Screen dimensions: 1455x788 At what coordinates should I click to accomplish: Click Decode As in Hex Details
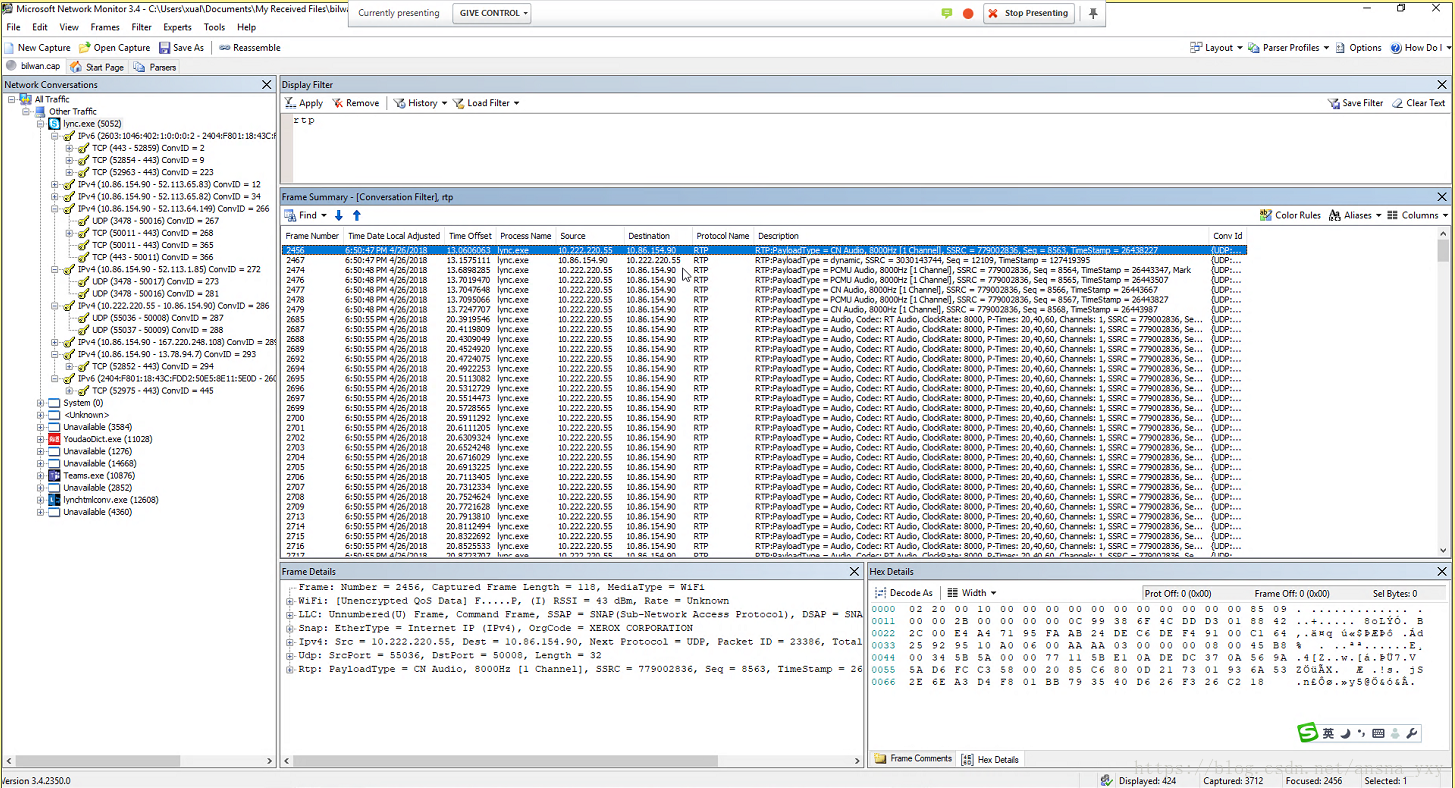pyautogui.click(x=903, y=593)
